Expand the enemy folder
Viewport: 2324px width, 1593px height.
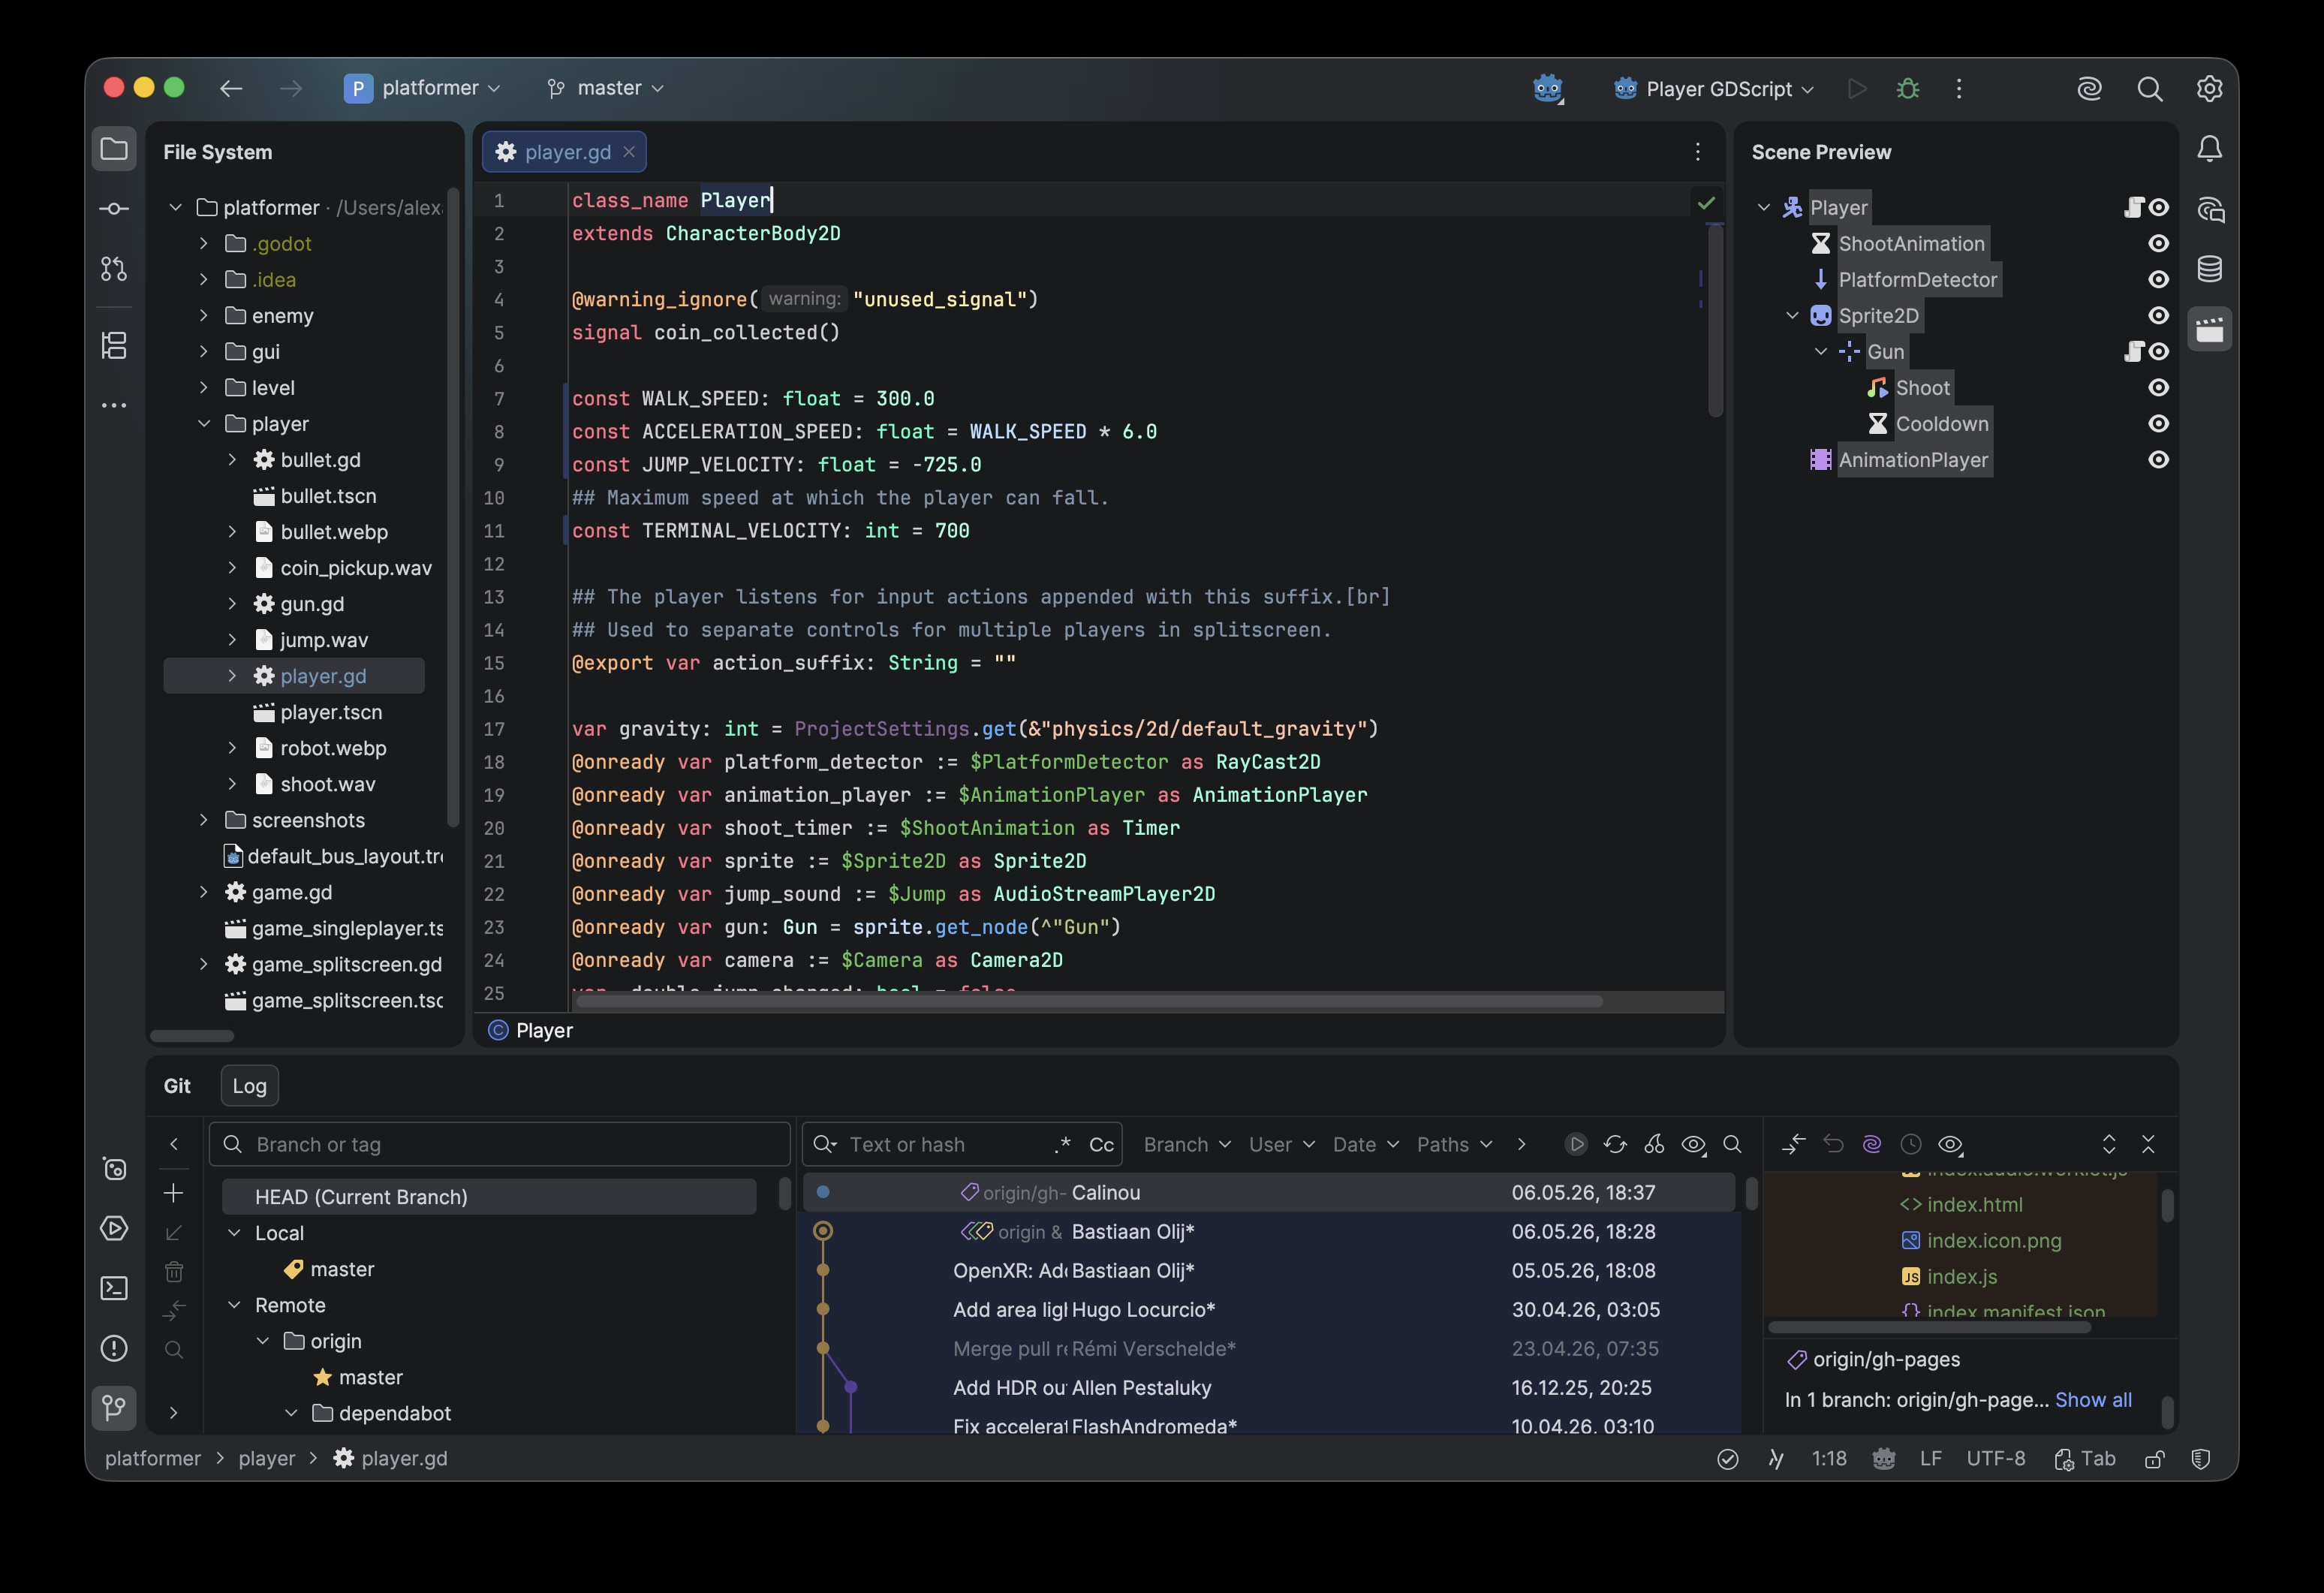click(x=204, y=315)
